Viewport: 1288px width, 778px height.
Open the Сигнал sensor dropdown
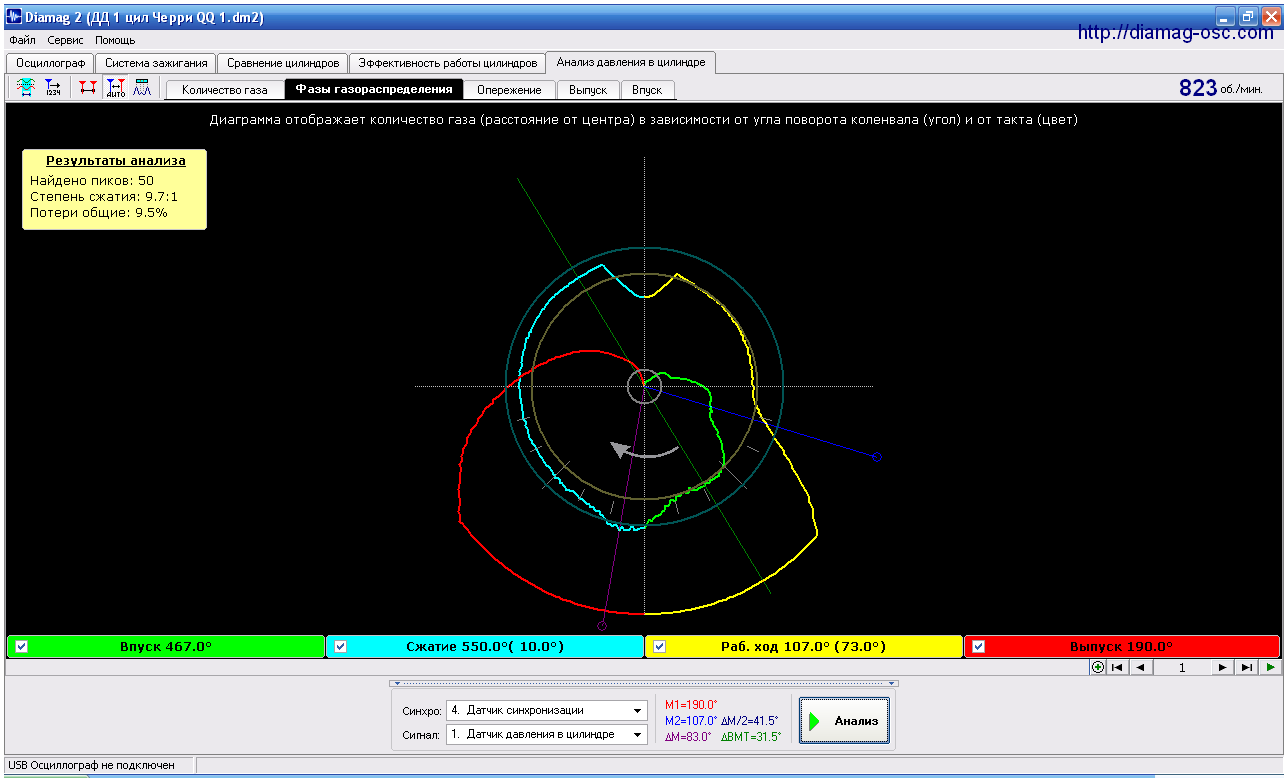coord(637,735)
